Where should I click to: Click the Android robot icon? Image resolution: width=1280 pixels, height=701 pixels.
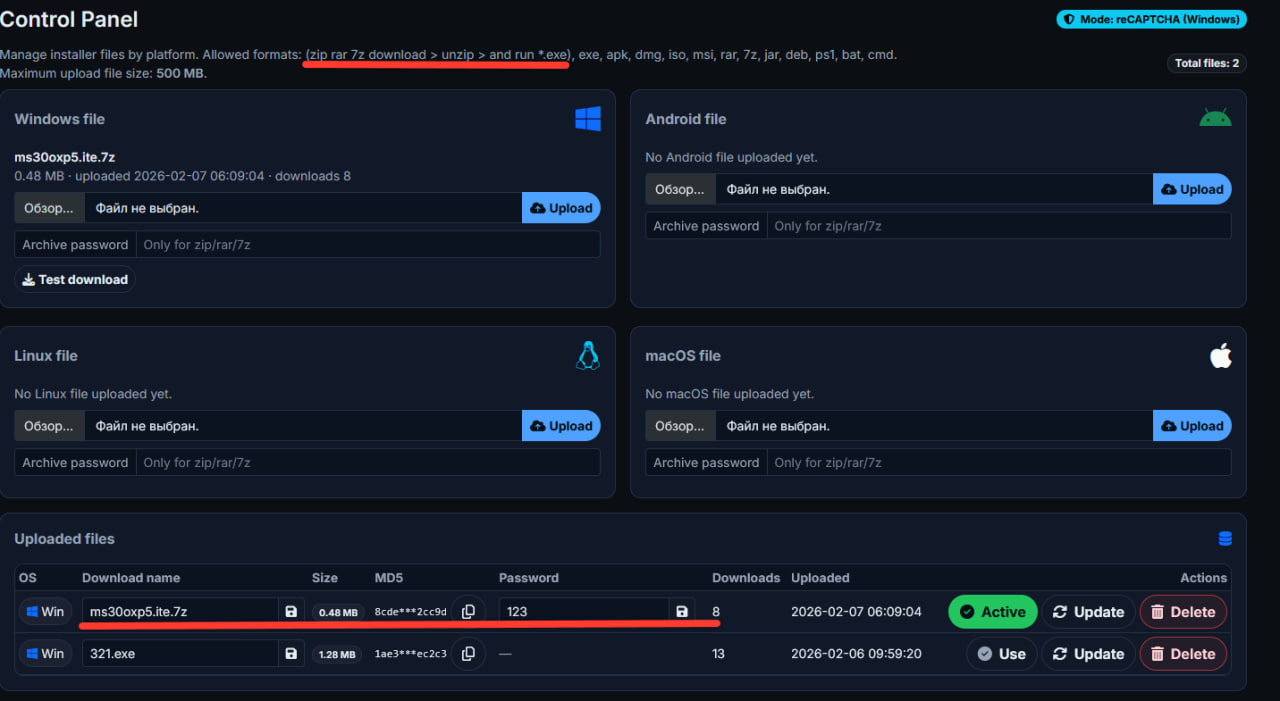(x=1215, y=118)
